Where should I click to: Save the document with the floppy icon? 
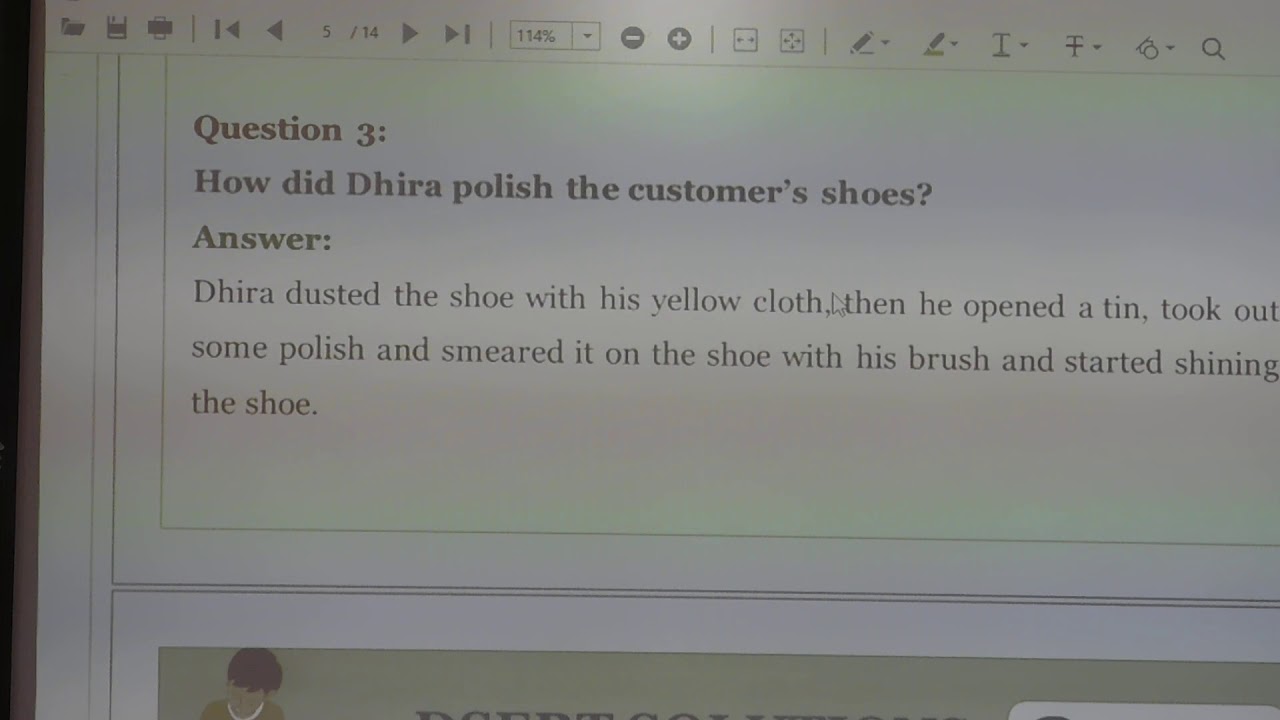click(117, 28)
